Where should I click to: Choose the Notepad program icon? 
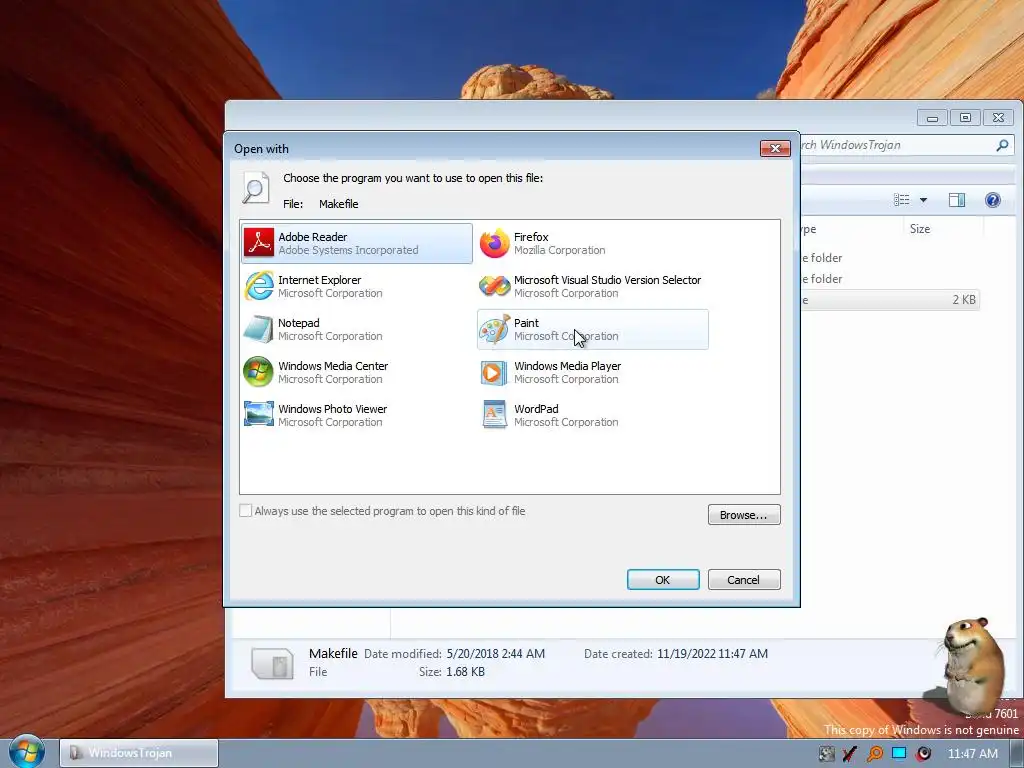pyautogui.click(x=259, y=329)
